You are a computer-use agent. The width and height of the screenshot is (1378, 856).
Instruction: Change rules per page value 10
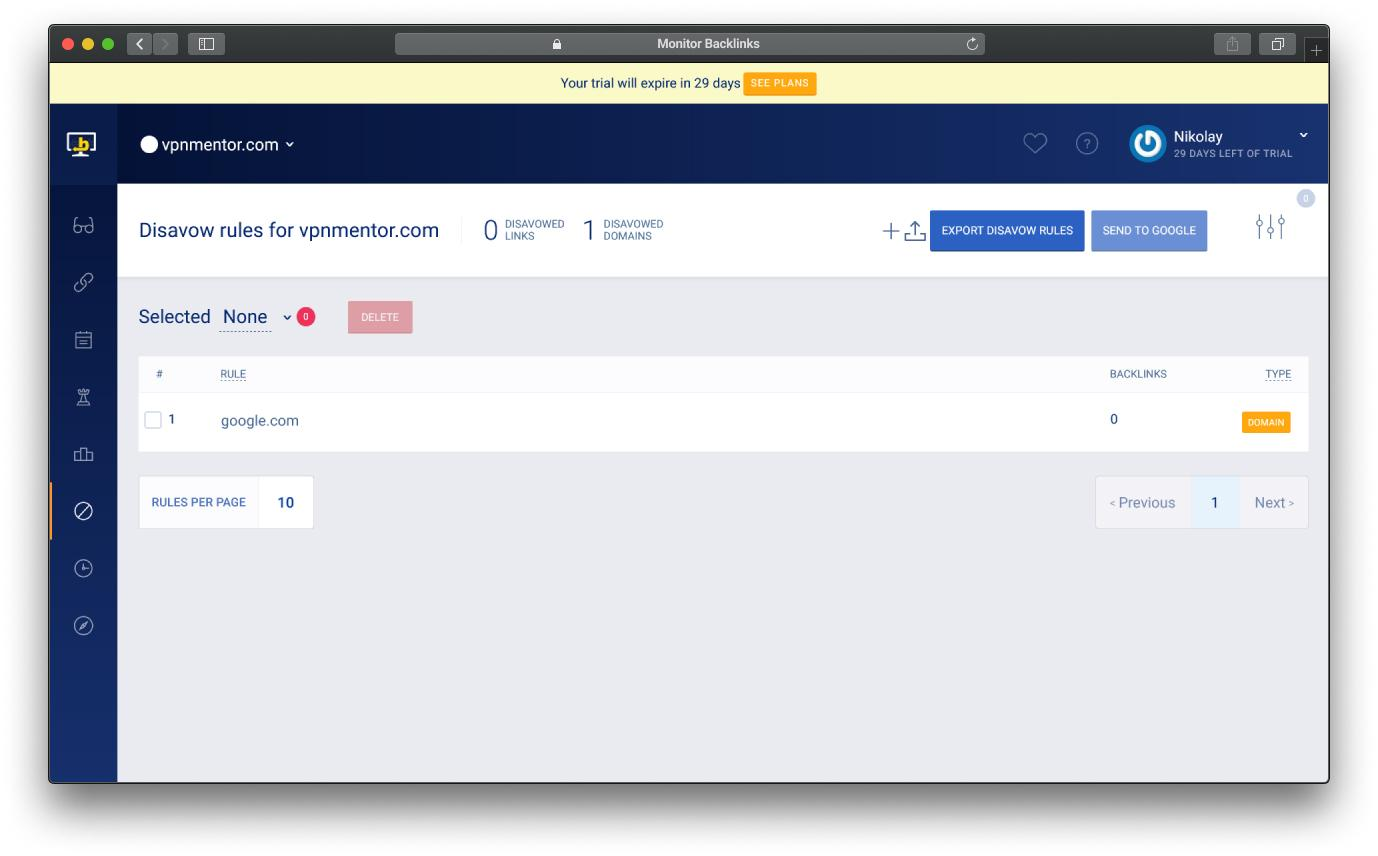click(x=286, y=502)
